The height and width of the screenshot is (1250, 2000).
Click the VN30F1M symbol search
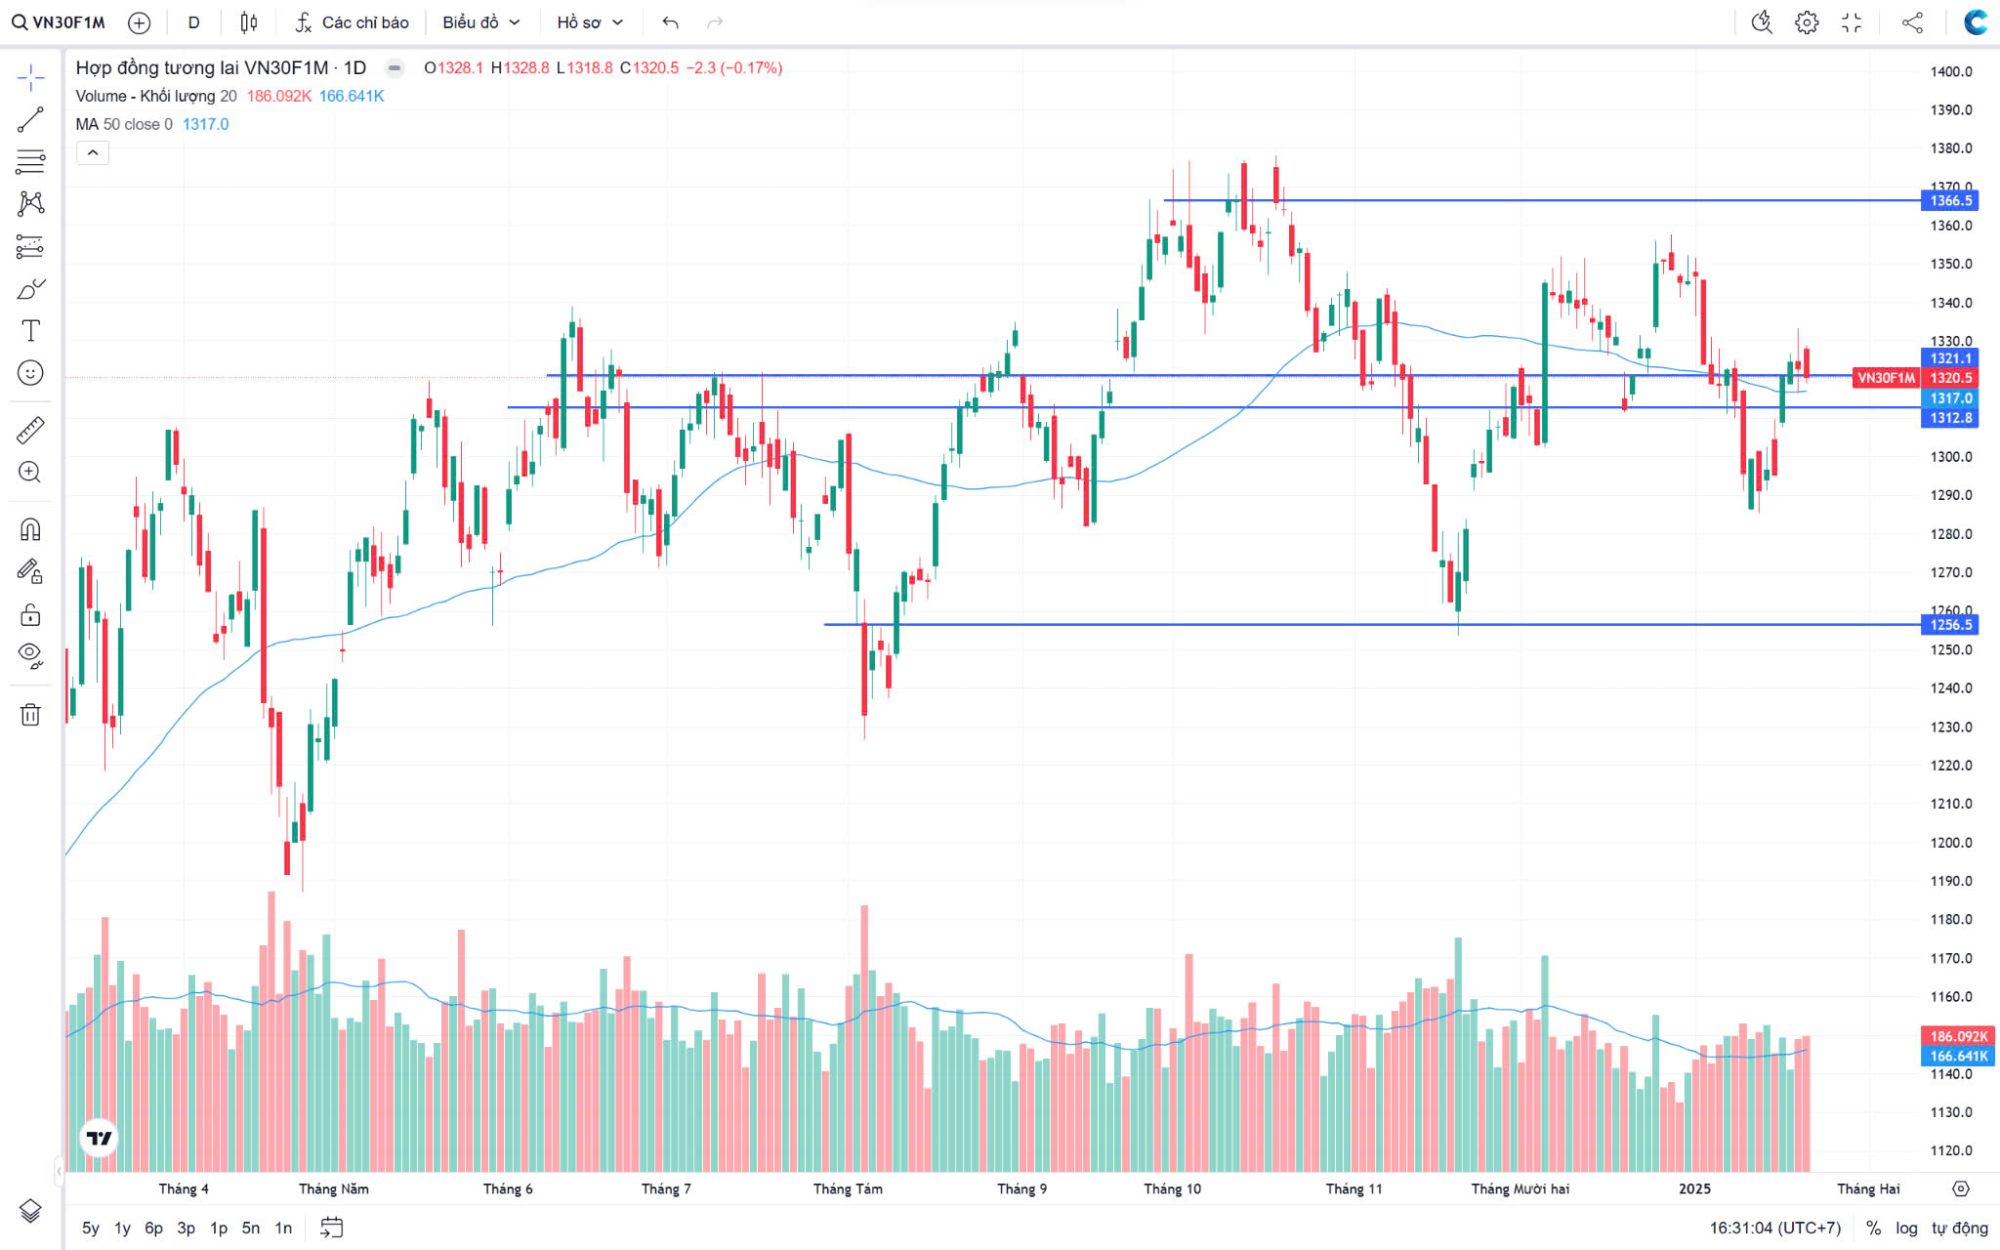pos(58,22)
